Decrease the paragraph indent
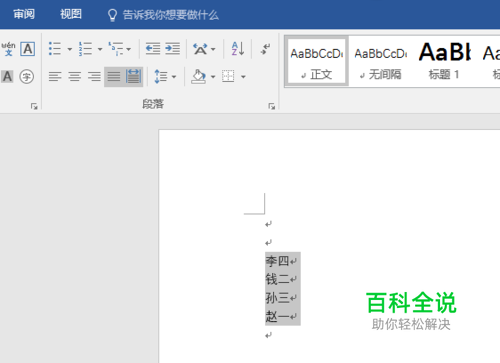This screenshot has width=500, height=363. (x=153, y=49)
